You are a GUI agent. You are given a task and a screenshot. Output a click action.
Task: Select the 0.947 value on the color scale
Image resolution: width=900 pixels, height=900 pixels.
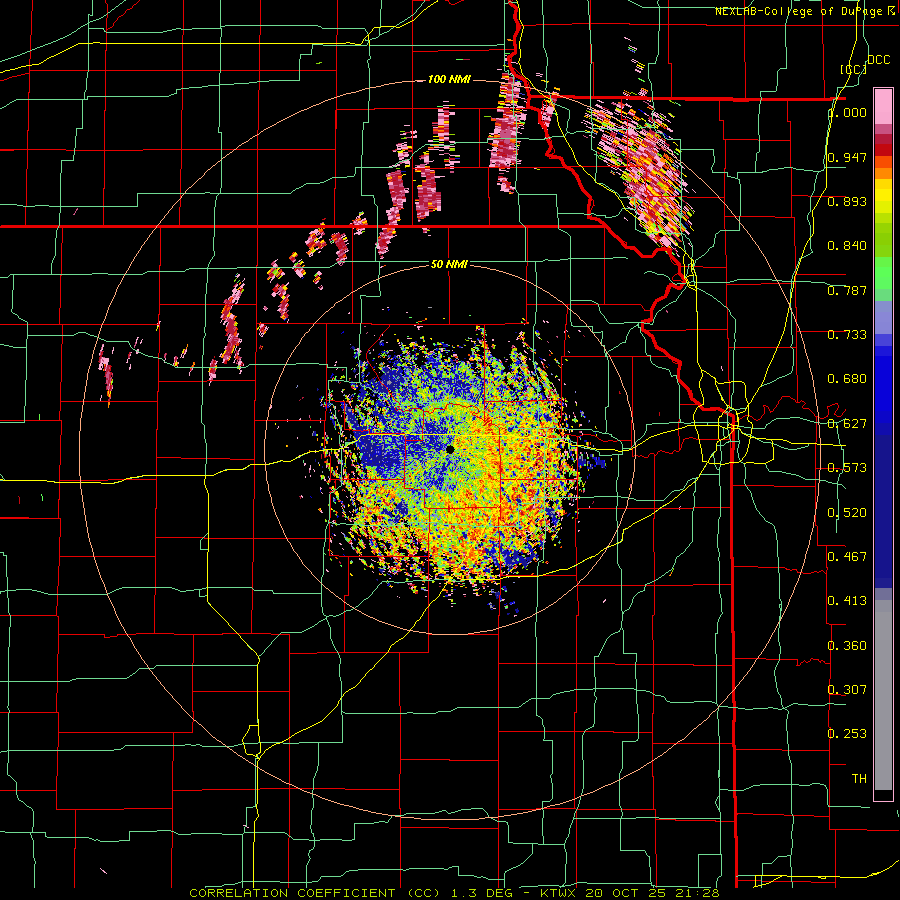tap(847, 157)
